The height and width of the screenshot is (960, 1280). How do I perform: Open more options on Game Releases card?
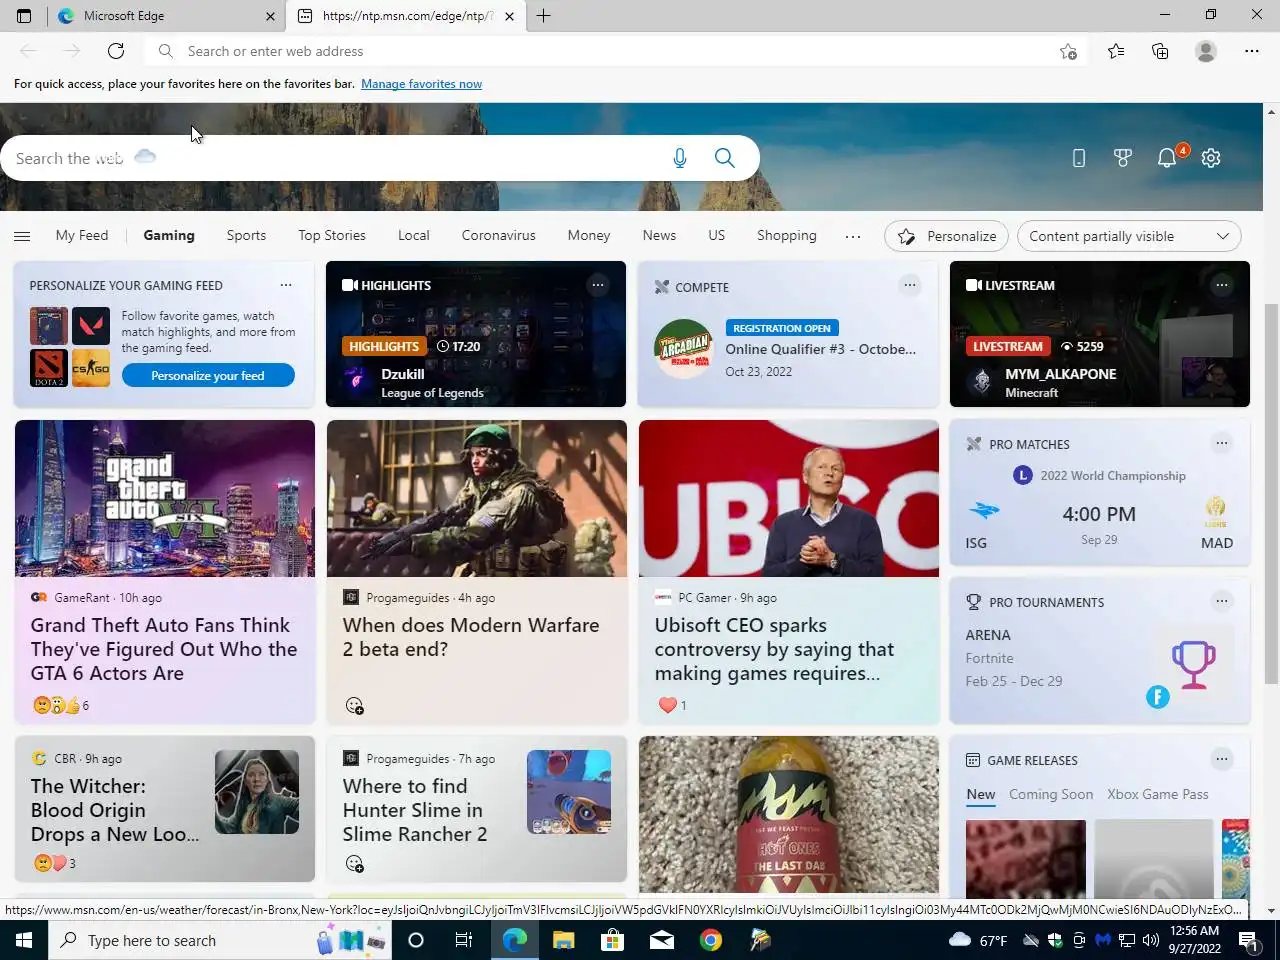(1221, 759)
